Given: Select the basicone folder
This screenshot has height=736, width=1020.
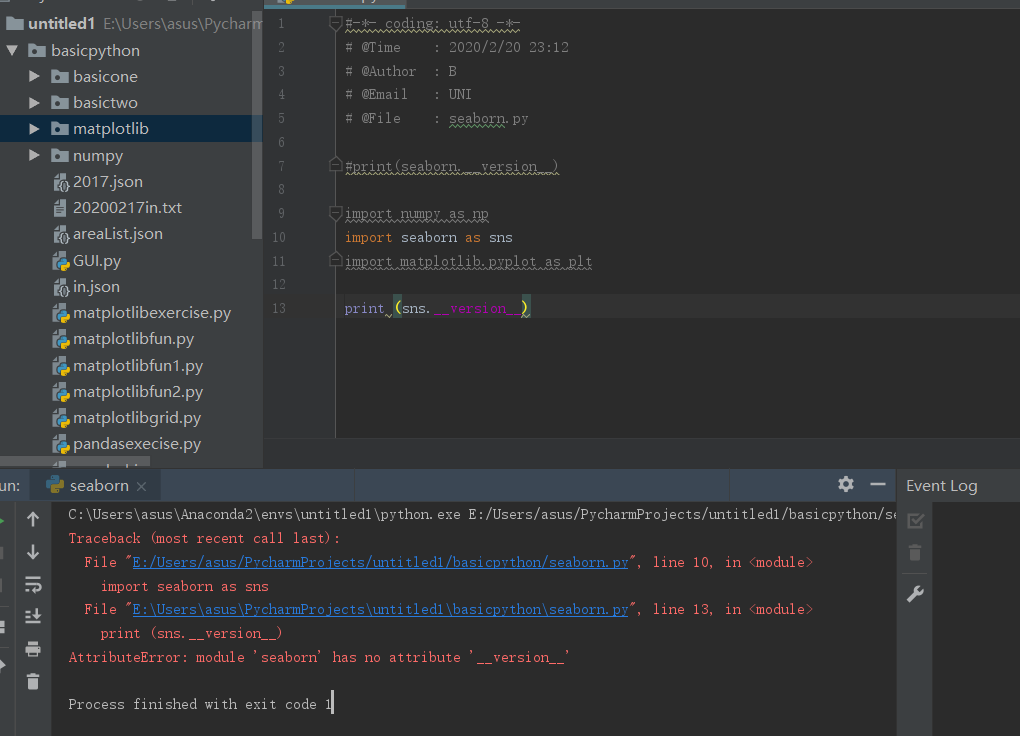Looking at the screenshot, I should (105, 77).
